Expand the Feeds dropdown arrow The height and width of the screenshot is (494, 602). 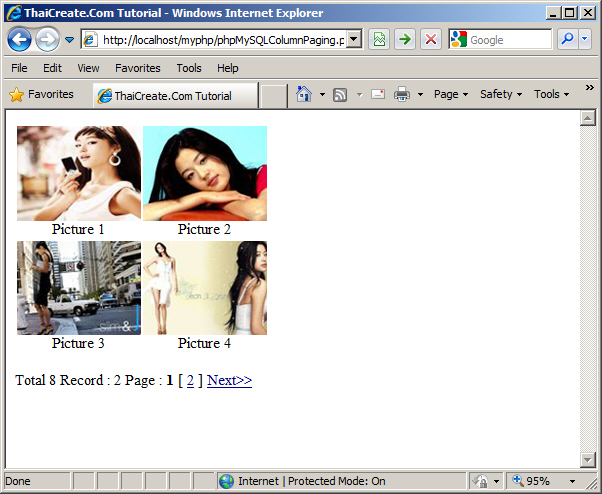(x=359, y=94)
